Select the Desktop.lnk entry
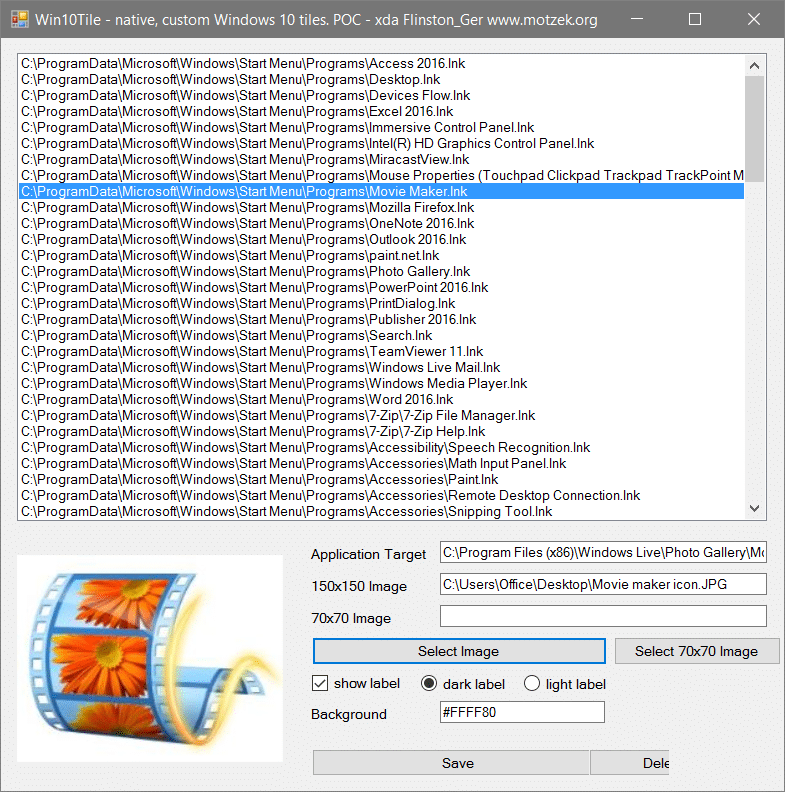The height and width of the screenshot is (792, 785). point(381,79)
